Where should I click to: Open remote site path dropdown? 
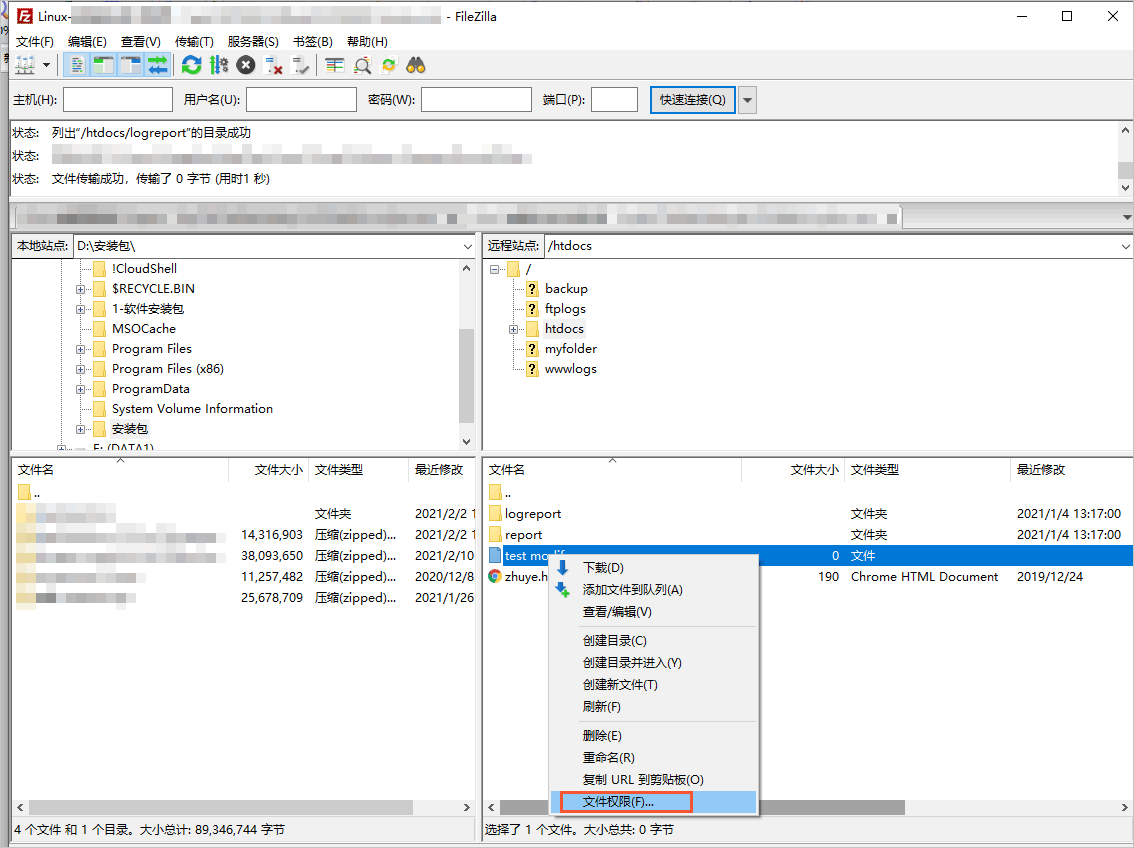(x=1125, y=247)
